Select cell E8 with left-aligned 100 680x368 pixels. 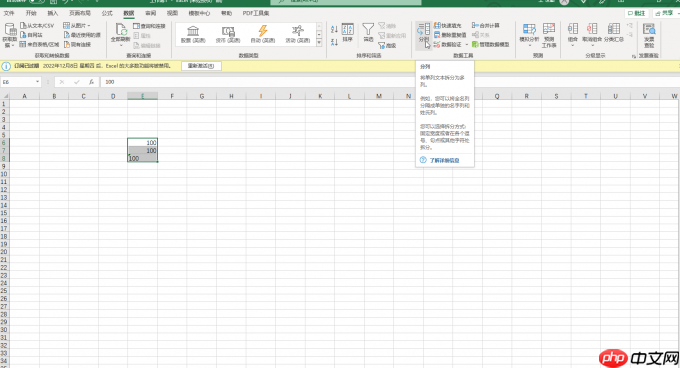143,158
